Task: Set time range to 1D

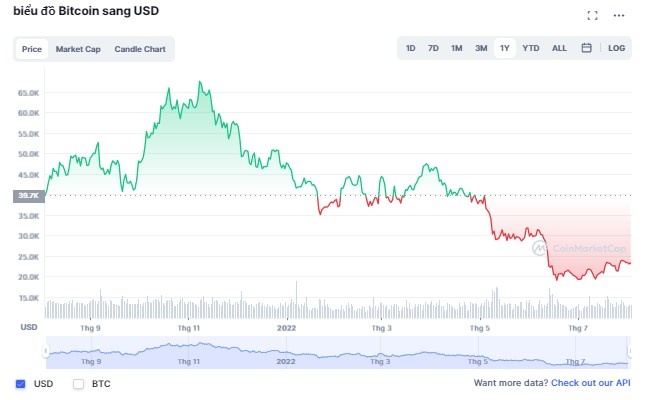Action: (411, 48)
